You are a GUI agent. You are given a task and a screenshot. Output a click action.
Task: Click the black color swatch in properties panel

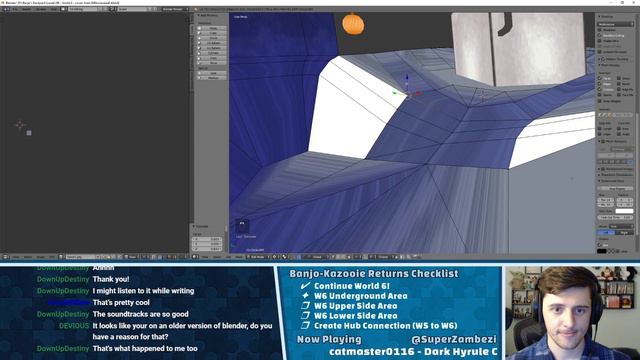pyautogui.click(x=602, y=251)
